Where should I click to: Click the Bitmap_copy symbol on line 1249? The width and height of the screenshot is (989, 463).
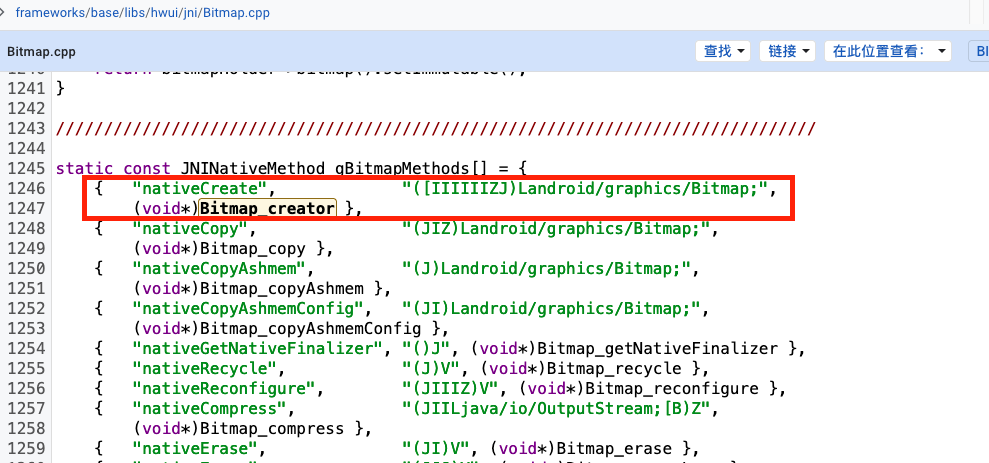[x=252, y=249]
